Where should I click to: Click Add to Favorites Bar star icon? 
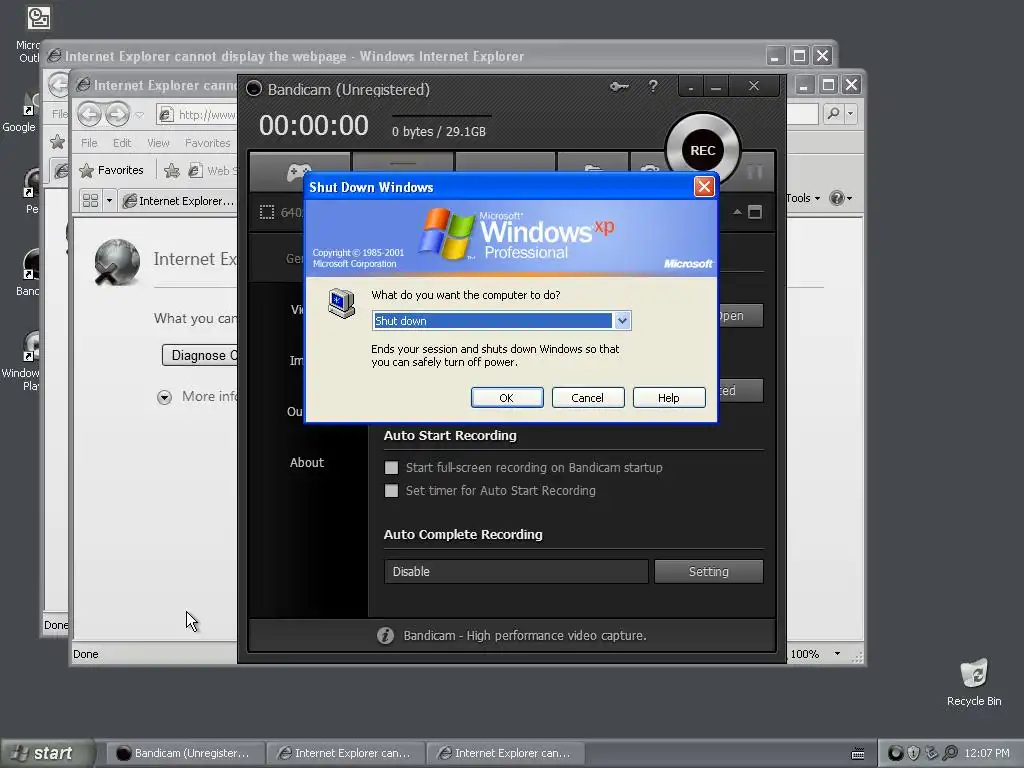(172, 170)
